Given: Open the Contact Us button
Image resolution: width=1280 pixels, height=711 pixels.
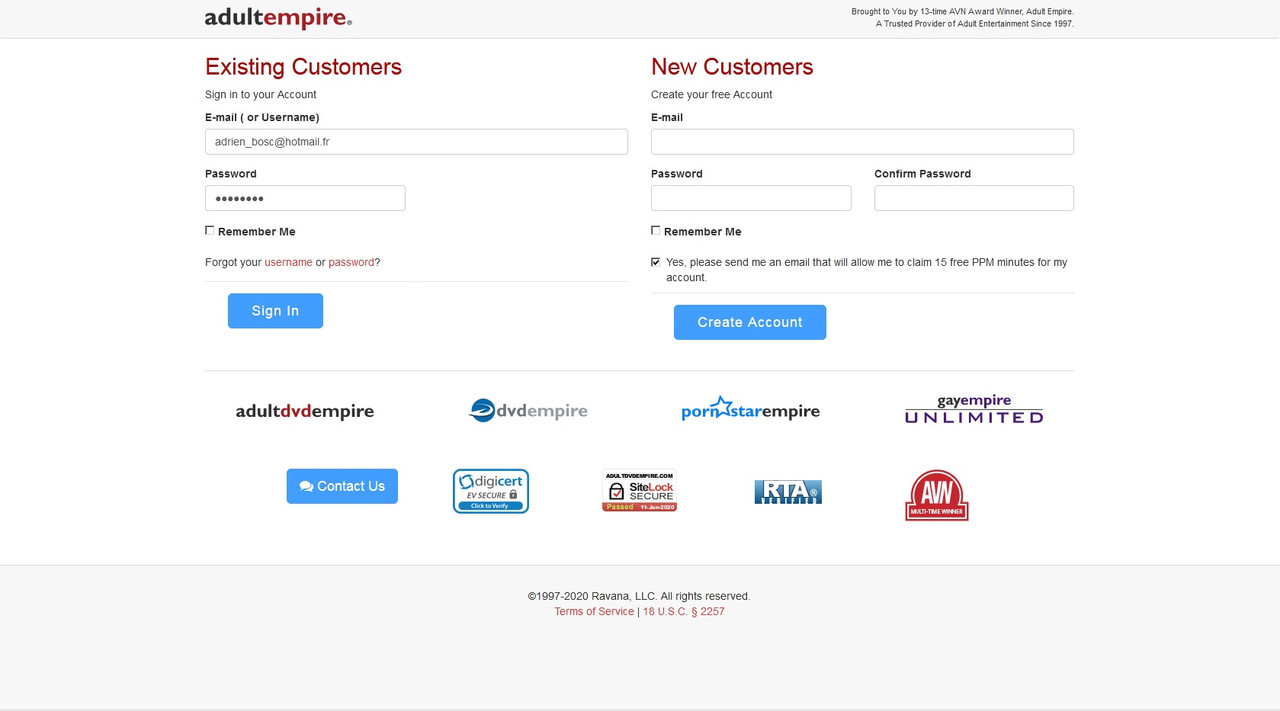Looking at the screenshot, I should click(342, 486).
